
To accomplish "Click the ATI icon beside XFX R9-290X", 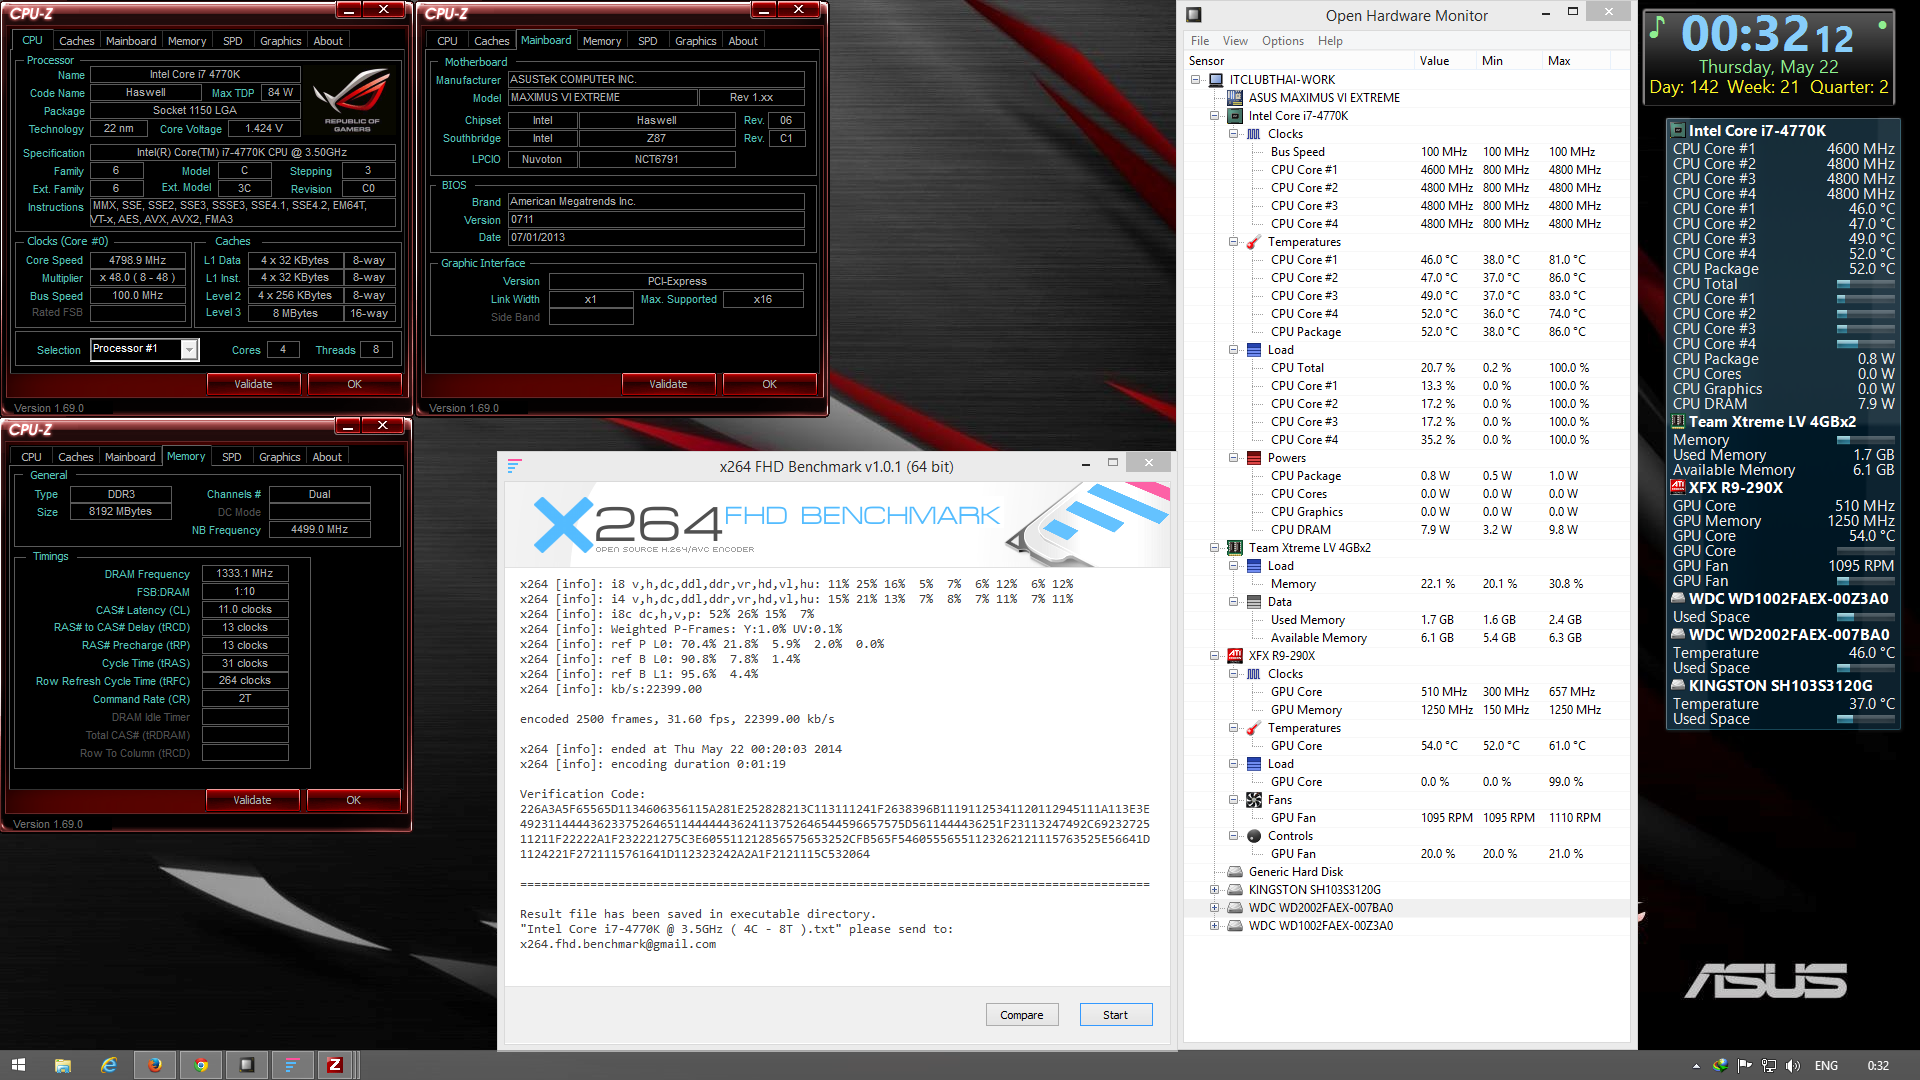I will pos(1235,656).
